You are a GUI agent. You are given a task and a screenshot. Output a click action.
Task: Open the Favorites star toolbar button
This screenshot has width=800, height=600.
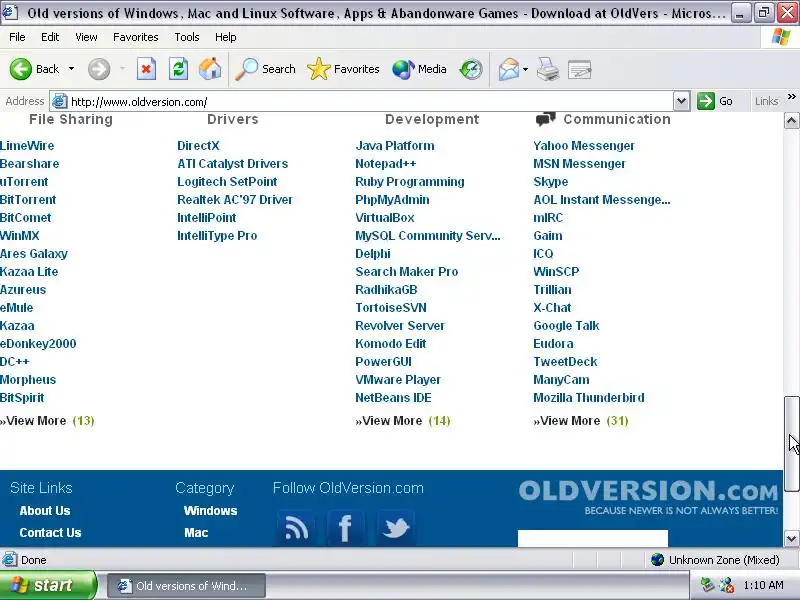point(343,69)
